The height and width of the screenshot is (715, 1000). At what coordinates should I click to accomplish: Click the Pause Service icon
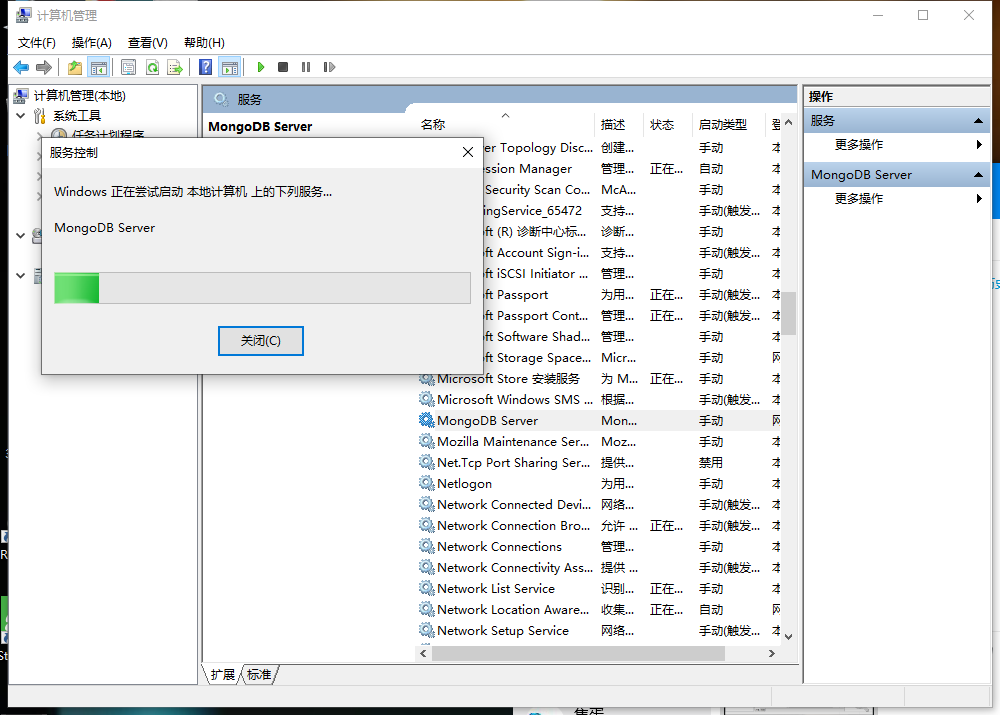click(306, 67)
